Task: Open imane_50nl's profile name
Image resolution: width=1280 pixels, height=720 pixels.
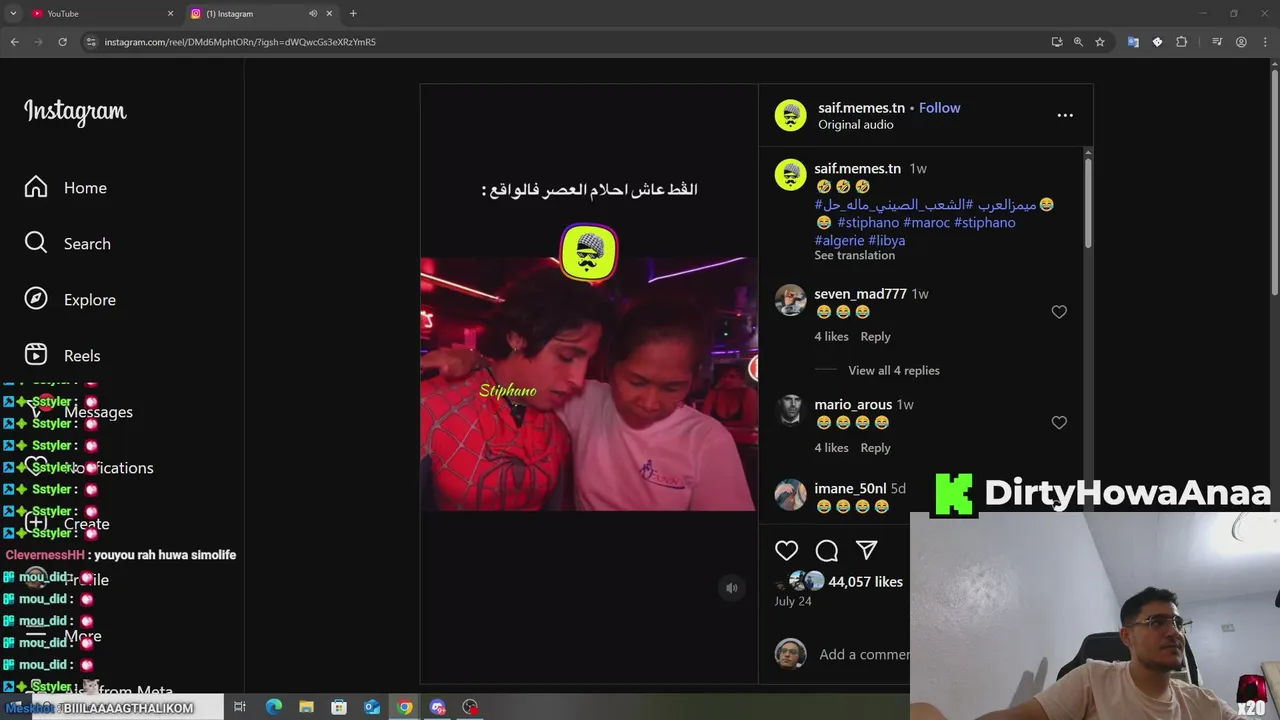Action: click(x=850, y=489)
